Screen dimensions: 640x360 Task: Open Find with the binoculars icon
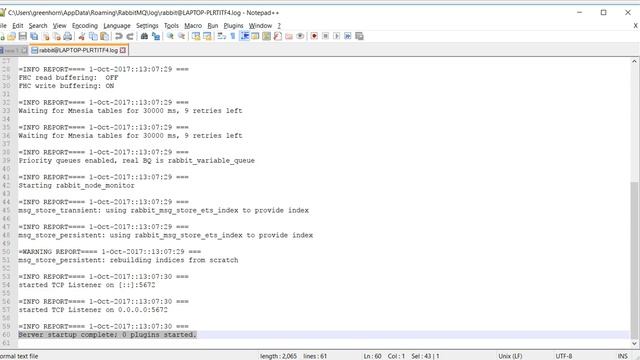click(144, 36)
